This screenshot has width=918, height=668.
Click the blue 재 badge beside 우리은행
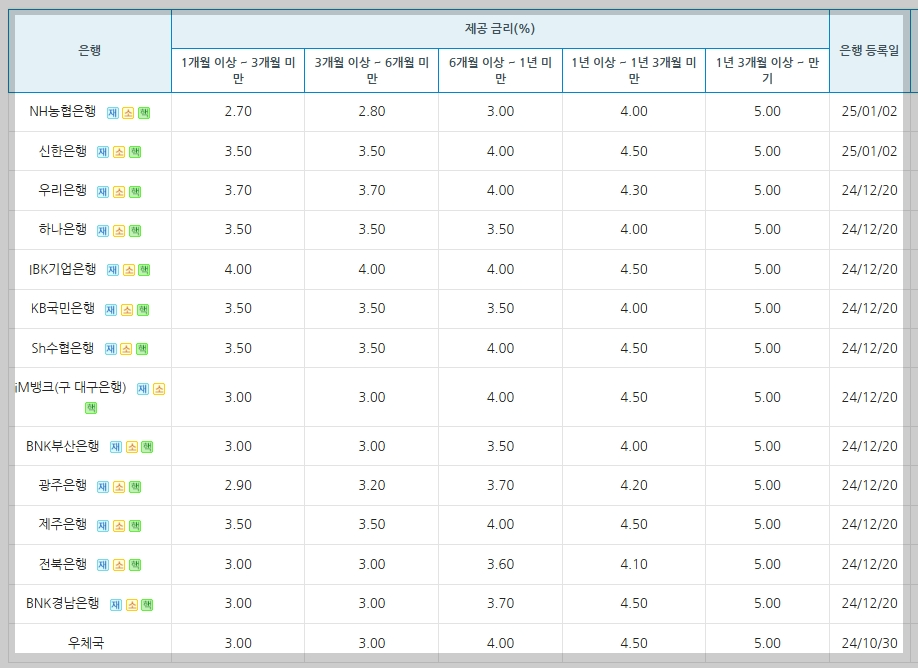(x=103, y=192)
